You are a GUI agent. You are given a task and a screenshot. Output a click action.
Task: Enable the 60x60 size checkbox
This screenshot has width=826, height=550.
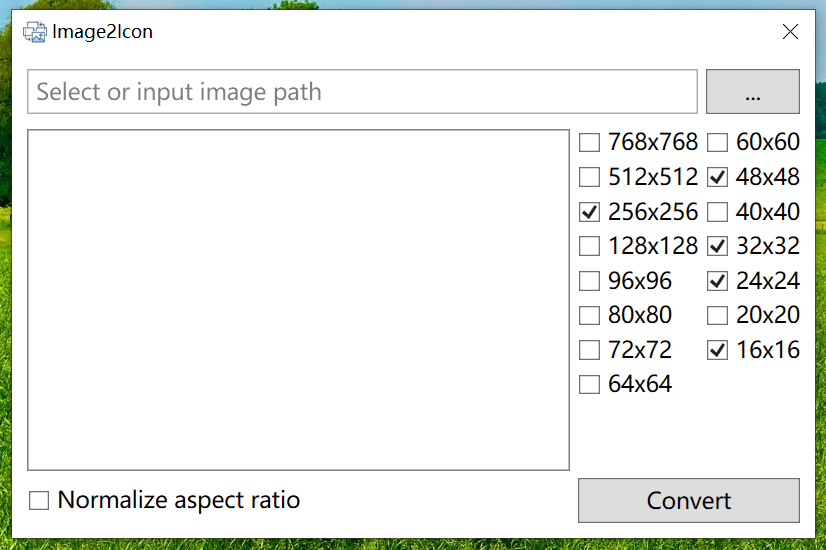click(717, 143)
